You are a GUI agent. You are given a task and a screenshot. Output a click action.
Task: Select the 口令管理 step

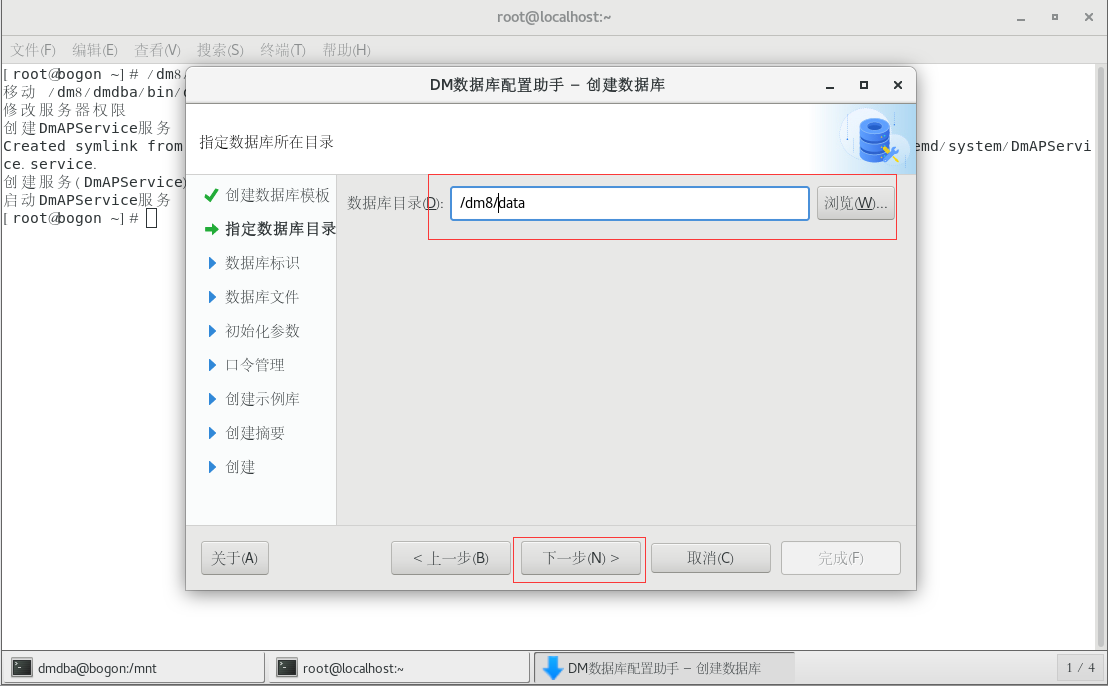click(x=254, y=365)
